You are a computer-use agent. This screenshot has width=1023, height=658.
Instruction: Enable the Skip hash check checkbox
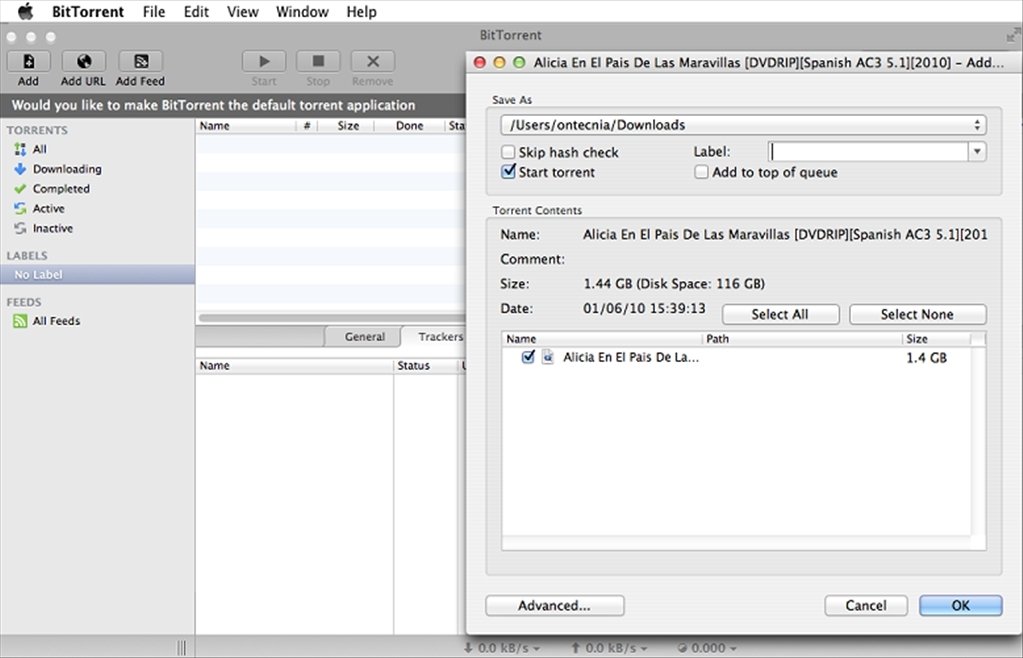click(x=508, y=152)
